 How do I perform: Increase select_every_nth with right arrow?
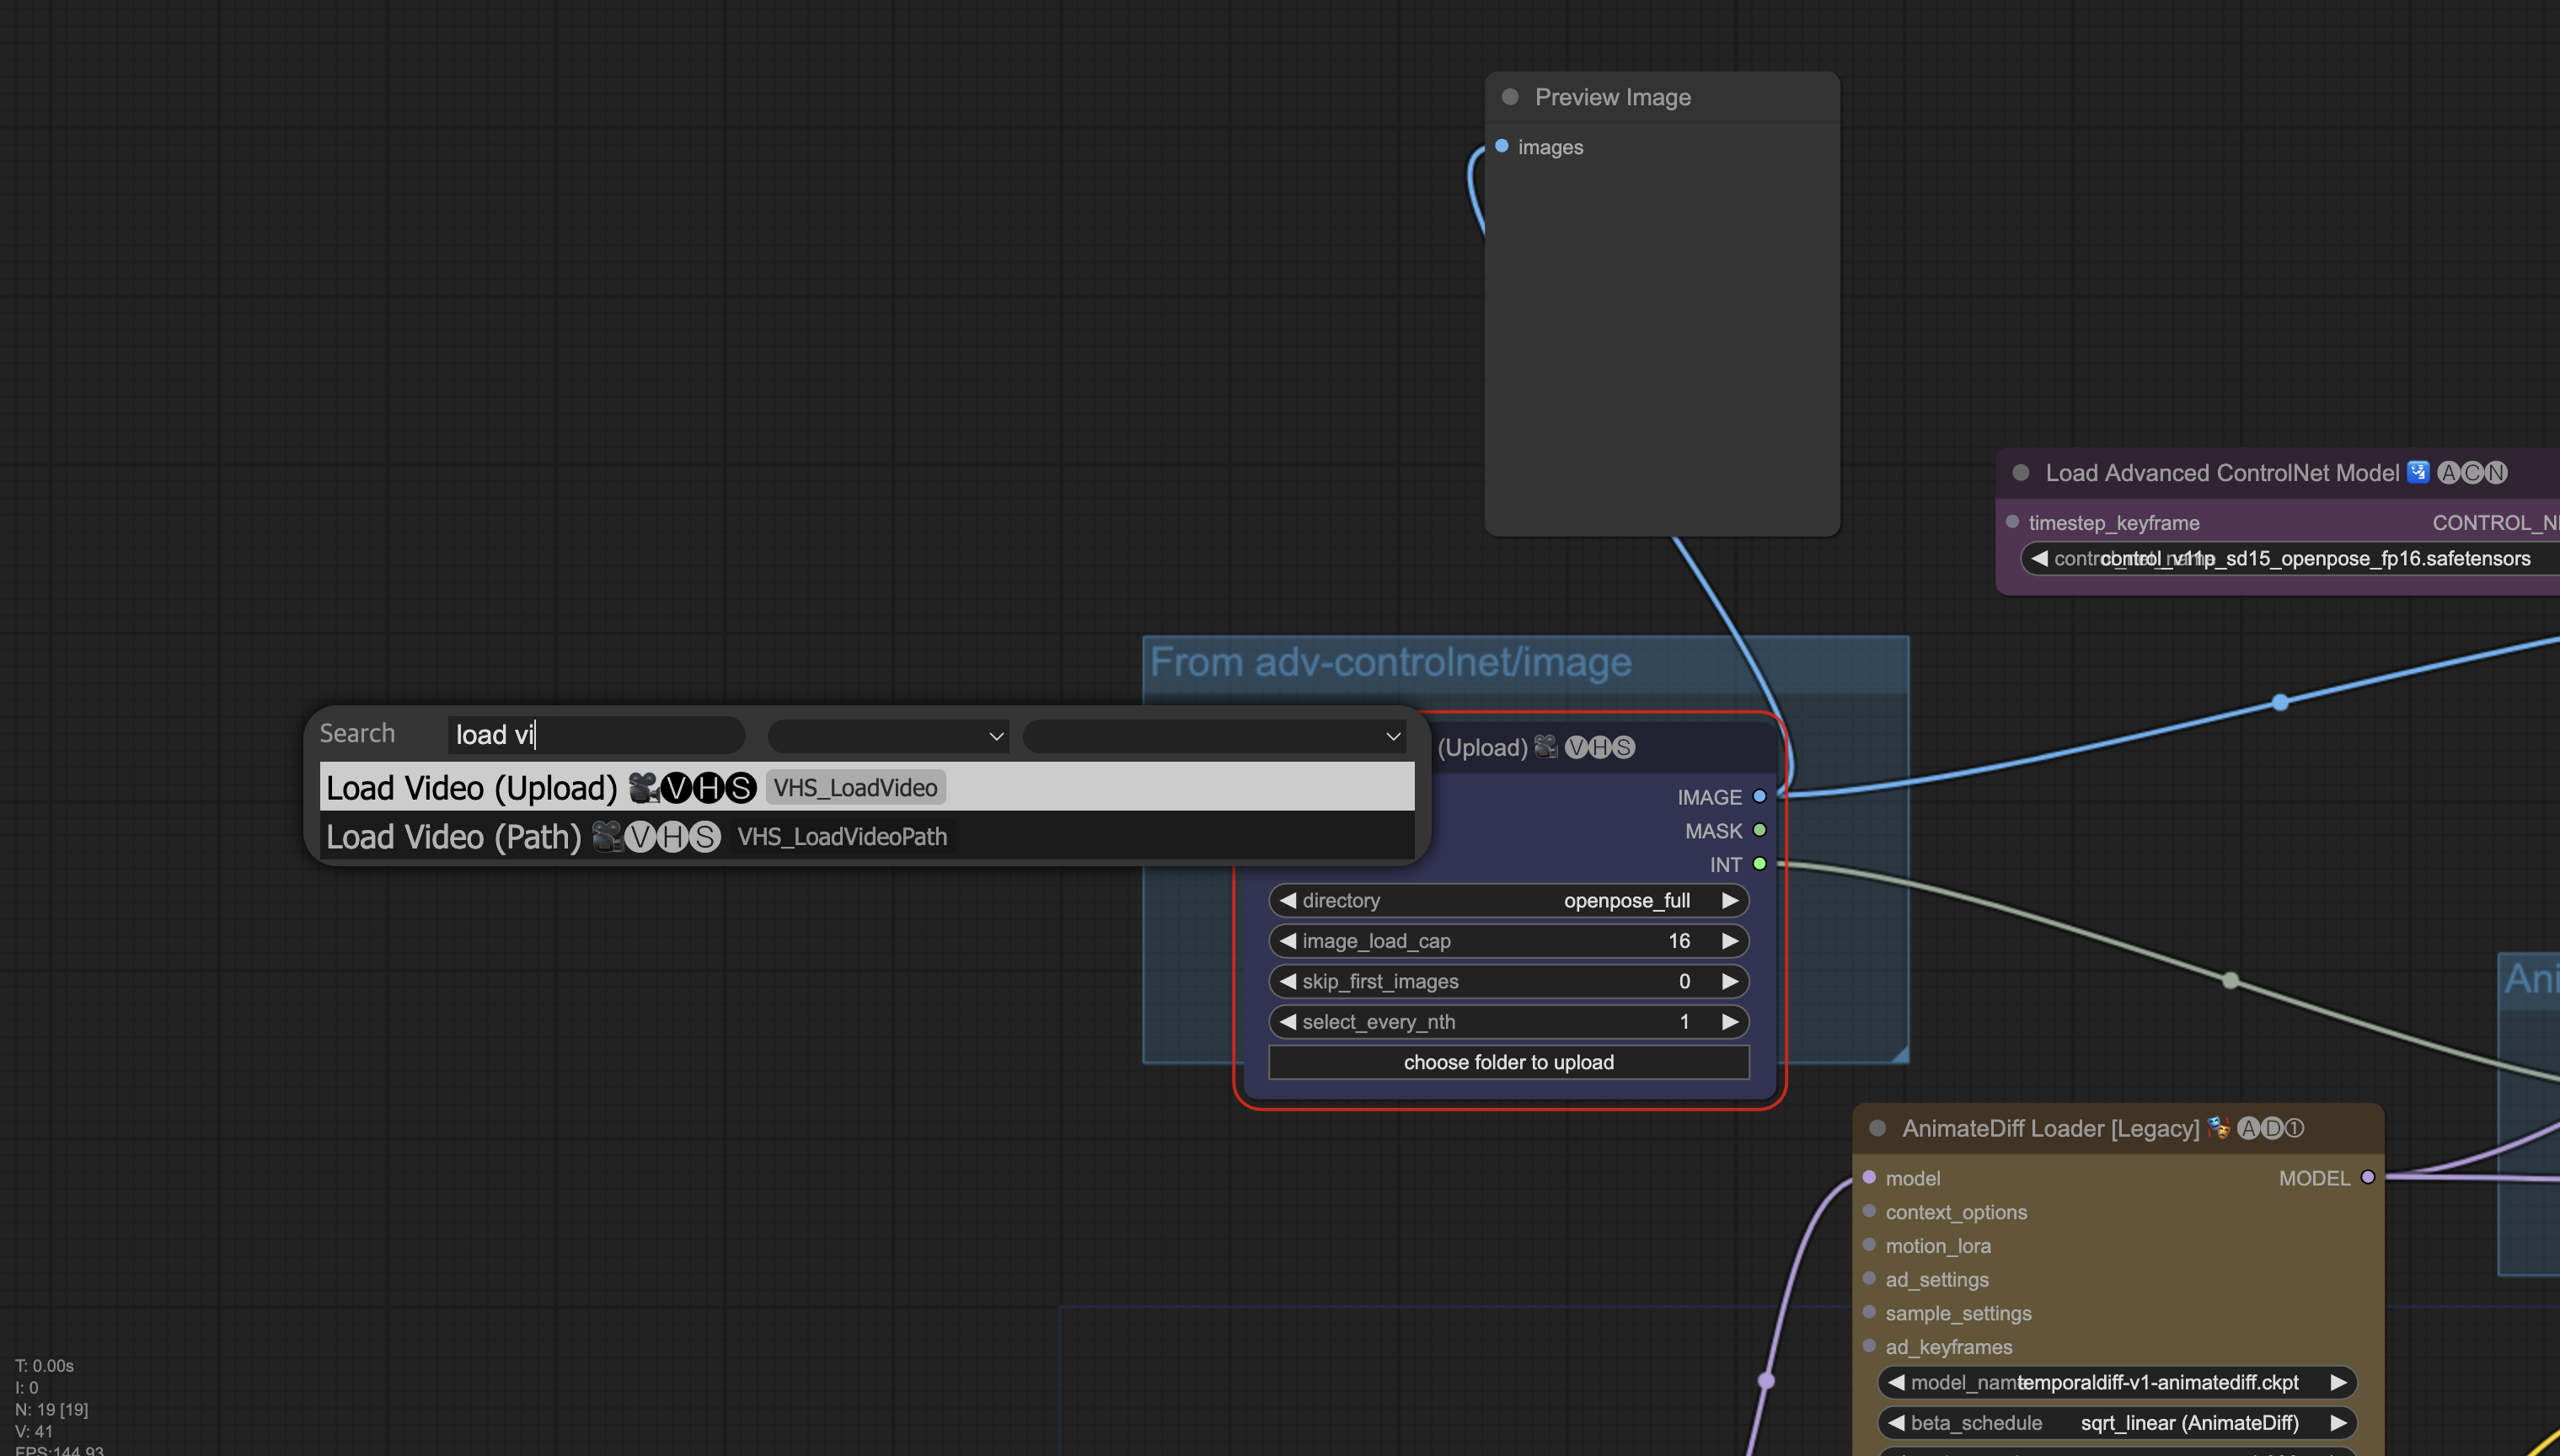tap(1729, 1022)
